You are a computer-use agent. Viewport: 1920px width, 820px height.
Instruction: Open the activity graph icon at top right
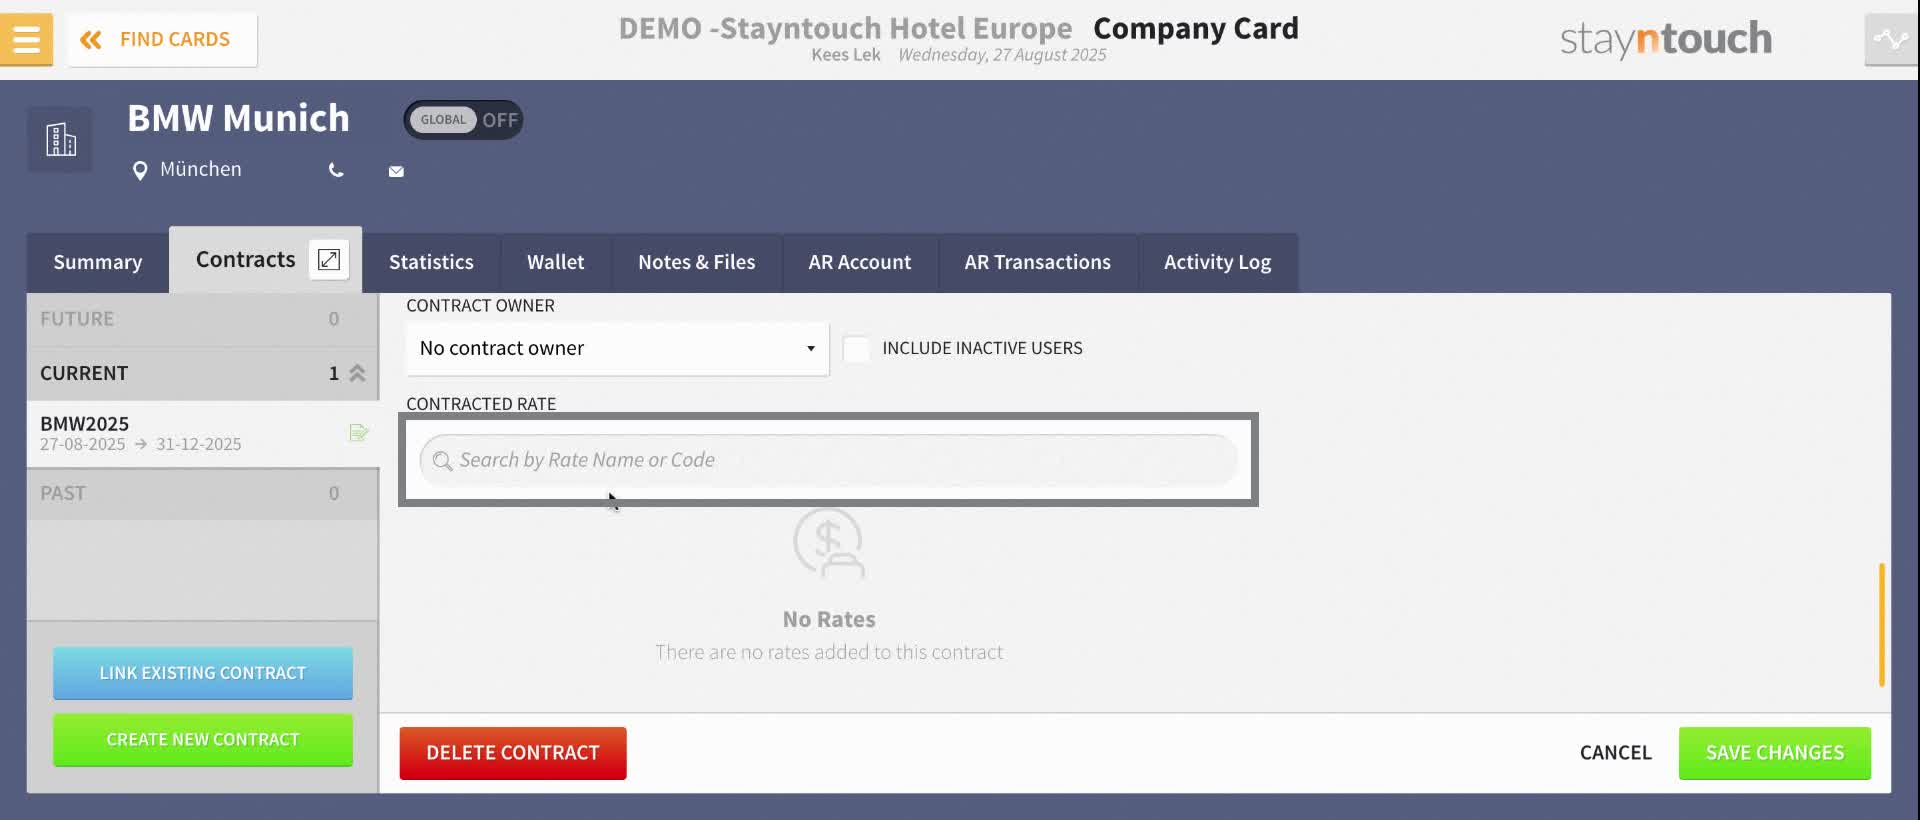[1891, 40]
